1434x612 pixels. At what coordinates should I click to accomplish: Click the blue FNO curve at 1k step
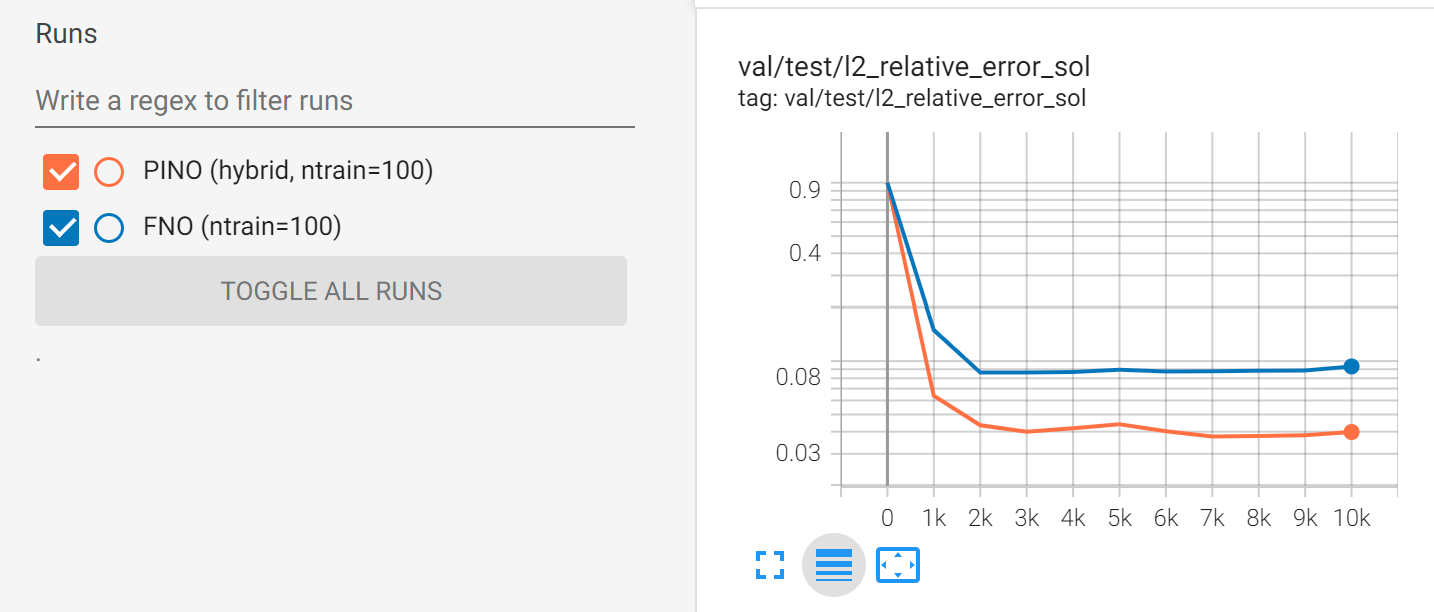pos(933,329)
